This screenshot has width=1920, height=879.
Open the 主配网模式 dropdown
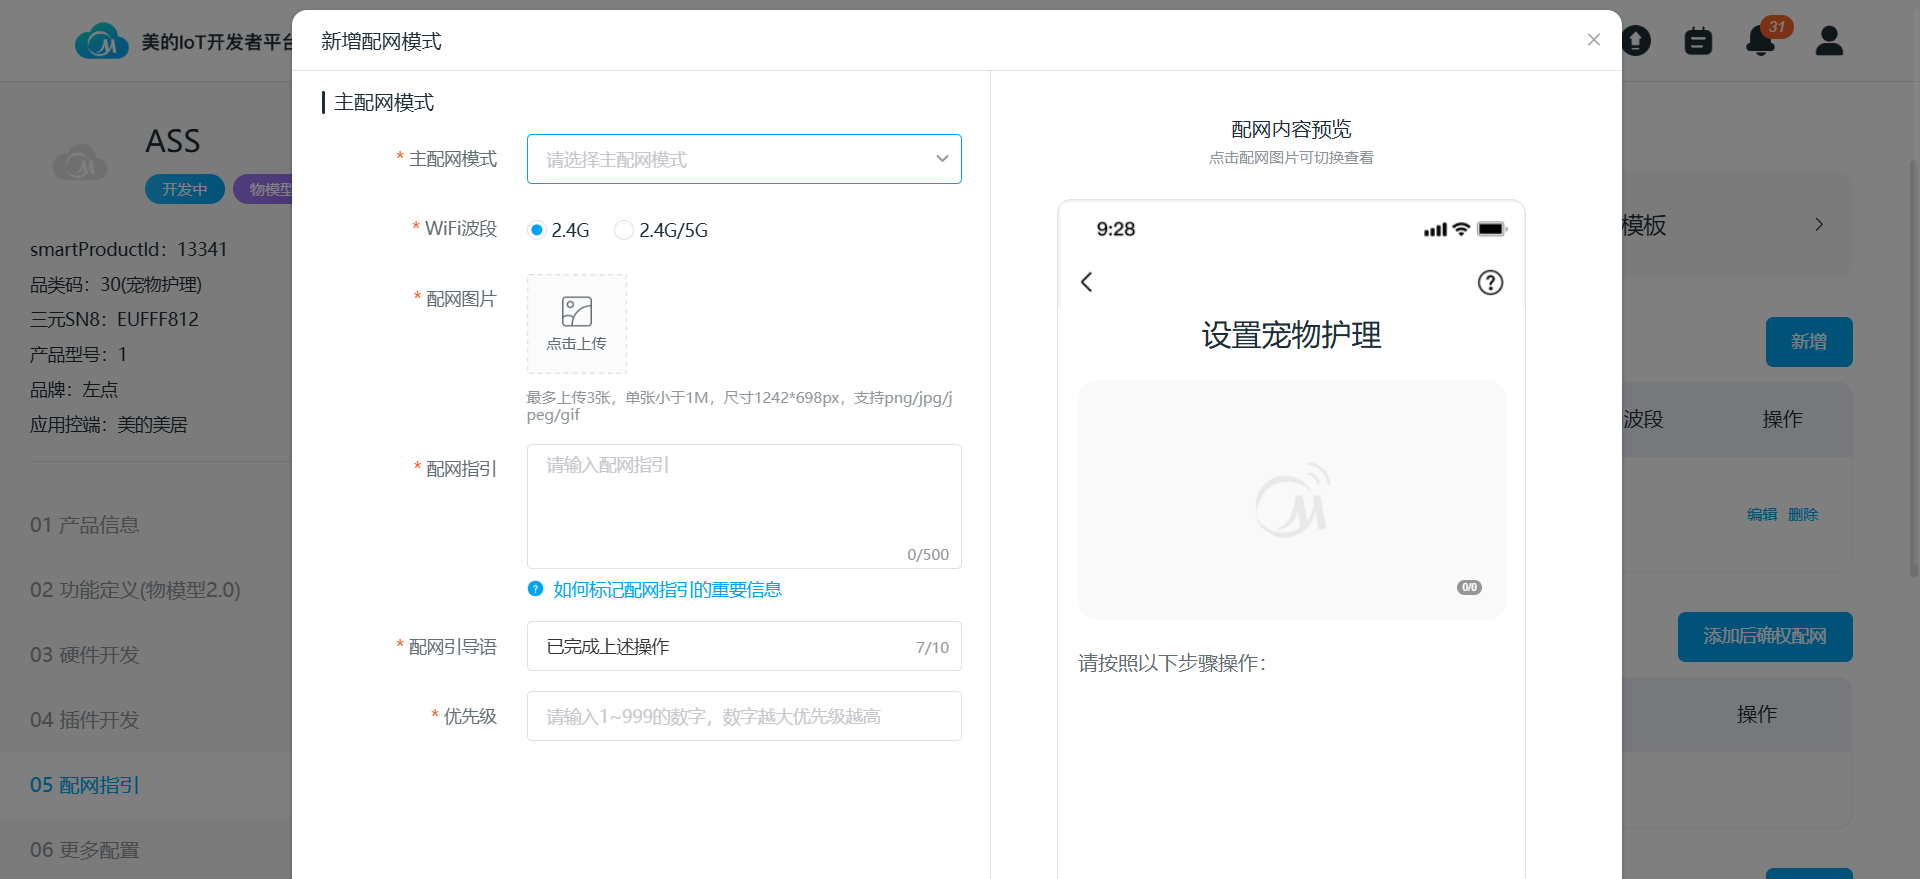[743, 159]
